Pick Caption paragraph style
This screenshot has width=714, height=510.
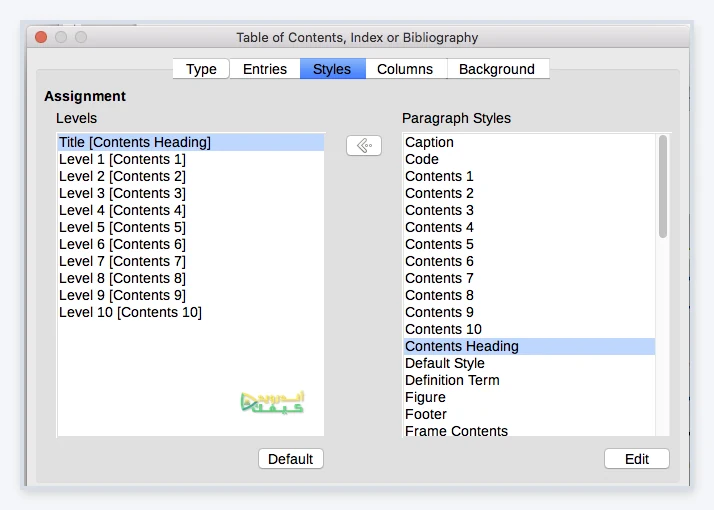(529, 142)
